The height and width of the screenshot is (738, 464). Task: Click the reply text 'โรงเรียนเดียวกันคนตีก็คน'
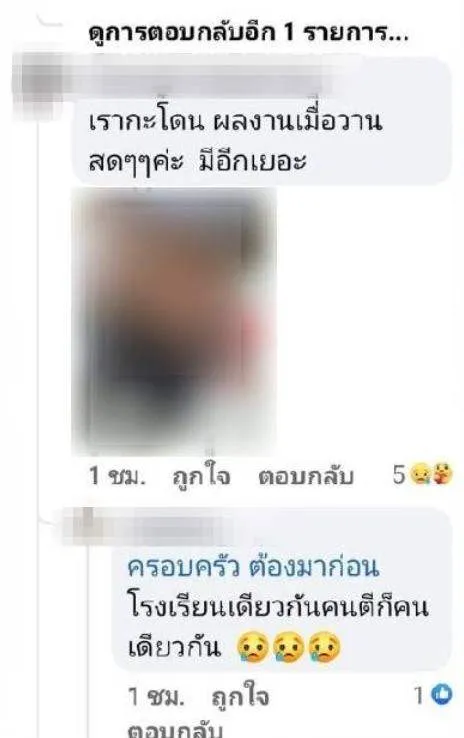point(278,607)
